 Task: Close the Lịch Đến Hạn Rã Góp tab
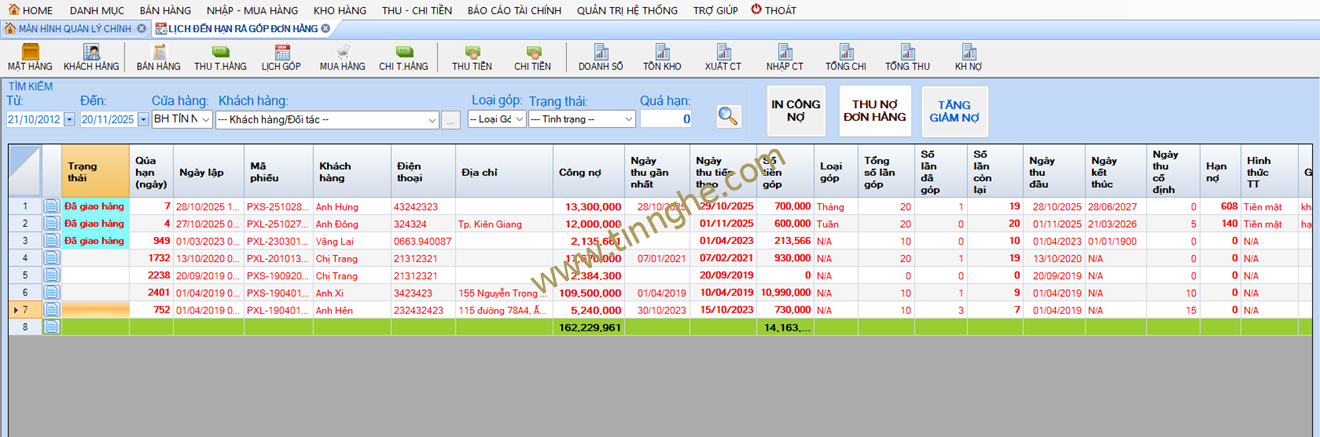point(326,28)
